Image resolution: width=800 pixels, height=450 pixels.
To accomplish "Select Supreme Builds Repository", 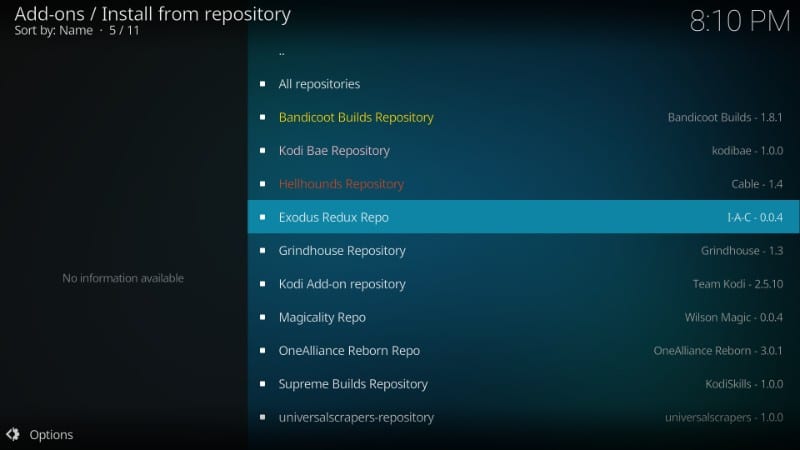I will tap(523, 384).
